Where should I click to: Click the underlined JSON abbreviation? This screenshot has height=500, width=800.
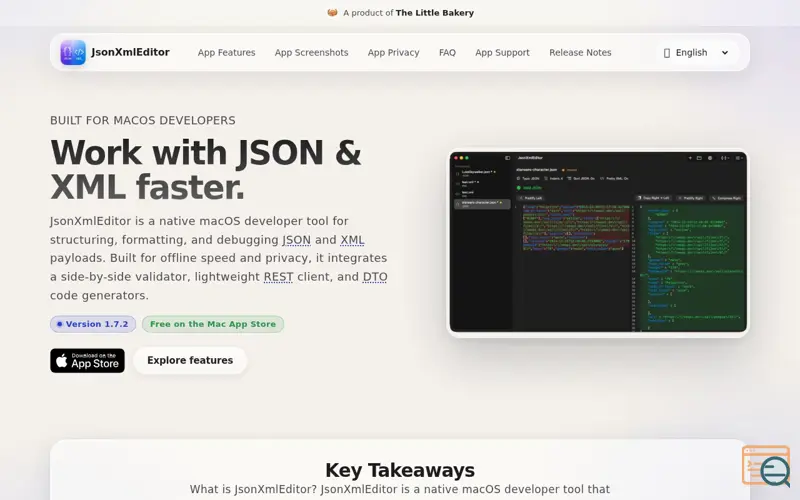pyautogui.click(x=296, y=240)
